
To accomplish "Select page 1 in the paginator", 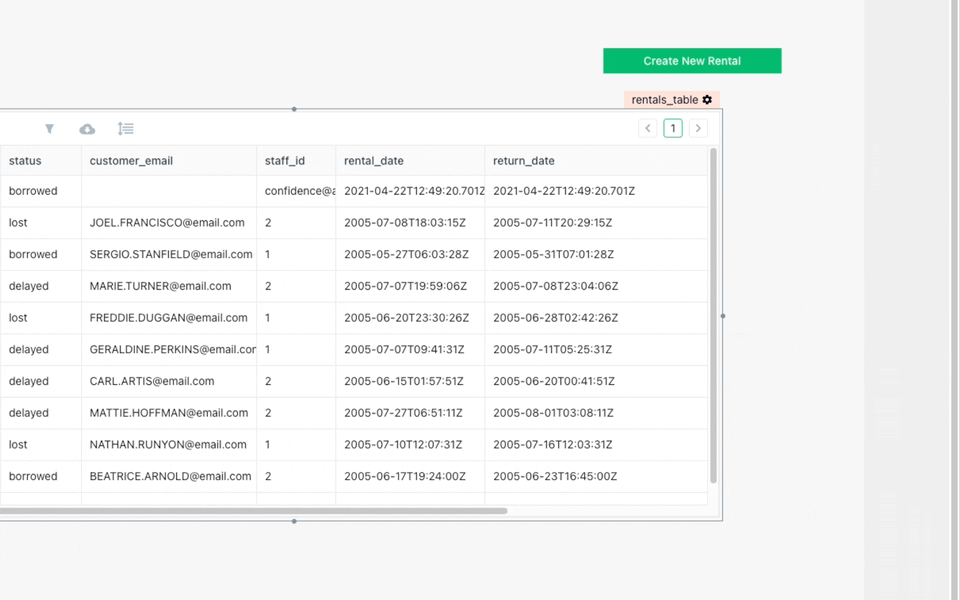I will [672, 128].
